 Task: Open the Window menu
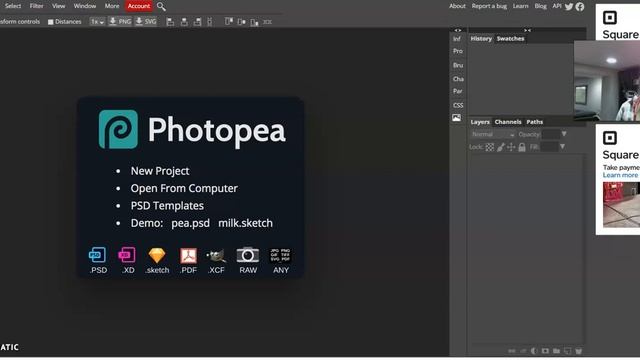[85, 6]
